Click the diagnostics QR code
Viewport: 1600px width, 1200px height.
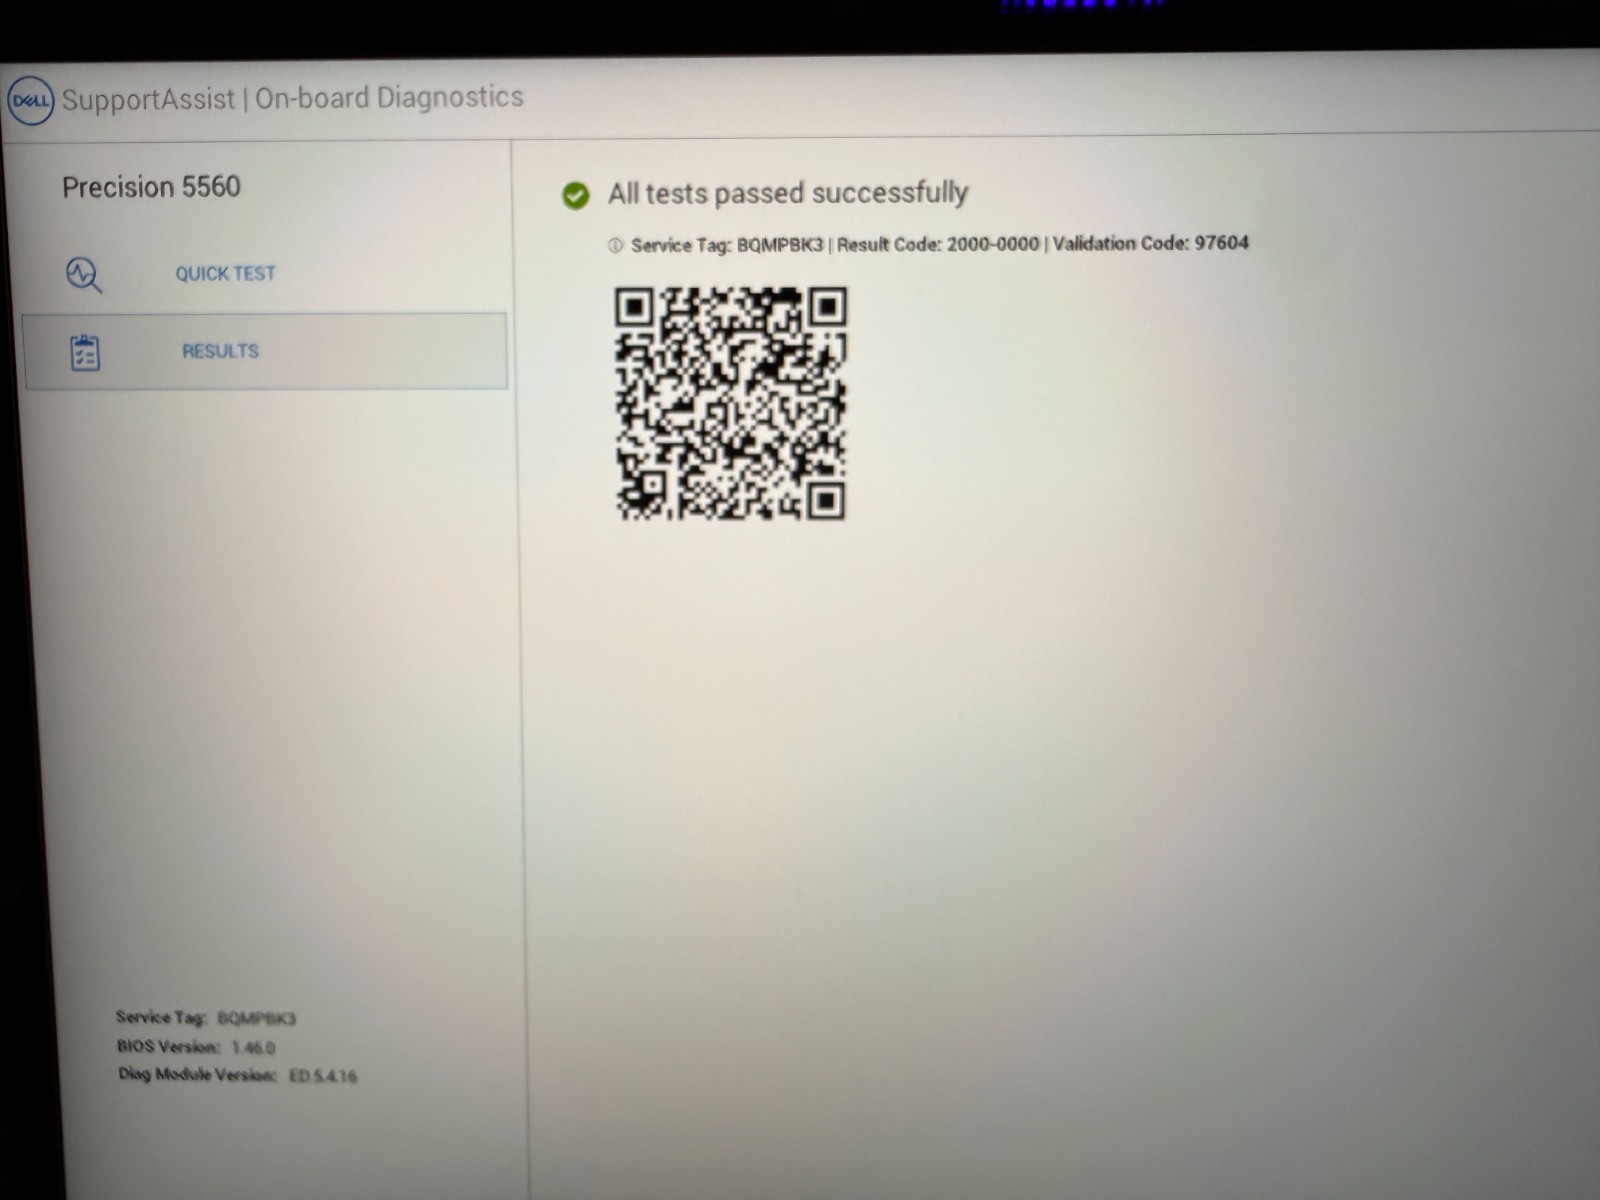click(x=730, y=403)
